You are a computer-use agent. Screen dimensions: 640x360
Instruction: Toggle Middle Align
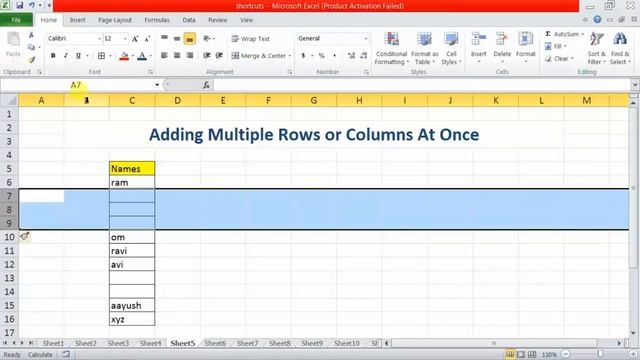pyautogui.click(x=177, y=38)
